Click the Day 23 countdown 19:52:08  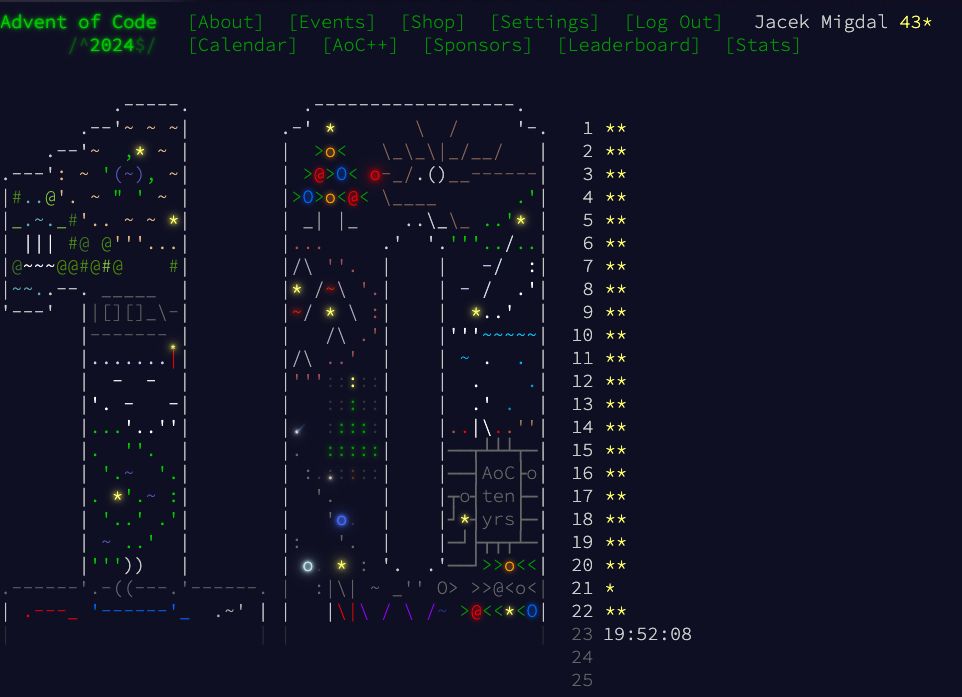click(647, 634)
